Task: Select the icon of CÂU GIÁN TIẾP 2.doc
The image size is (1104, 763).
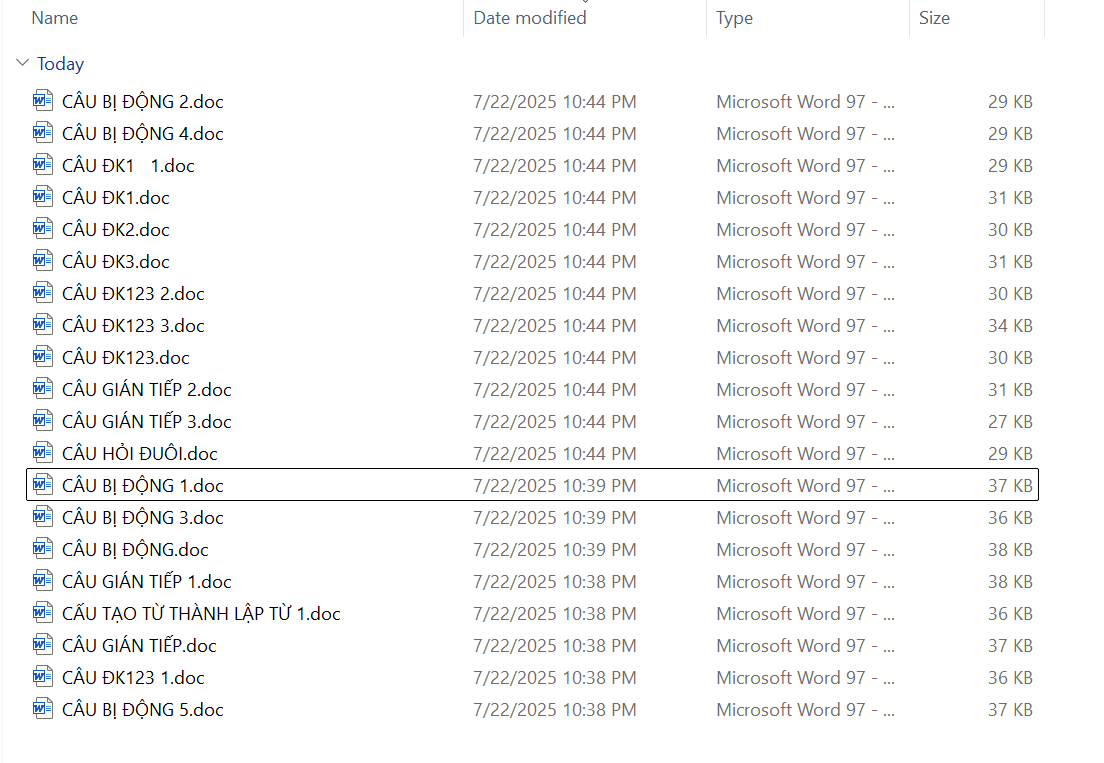Action: (43, 389)
